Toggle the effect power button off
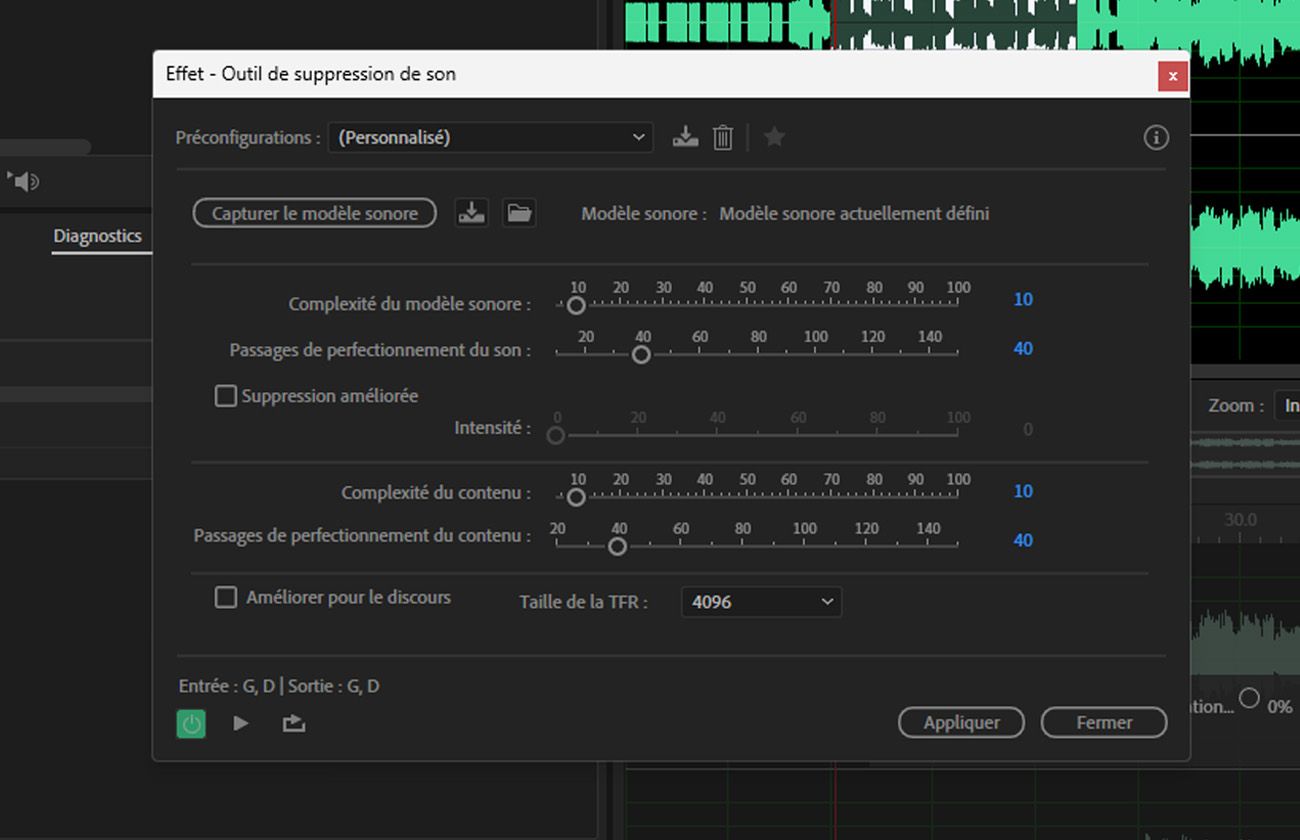 [191, 723]
